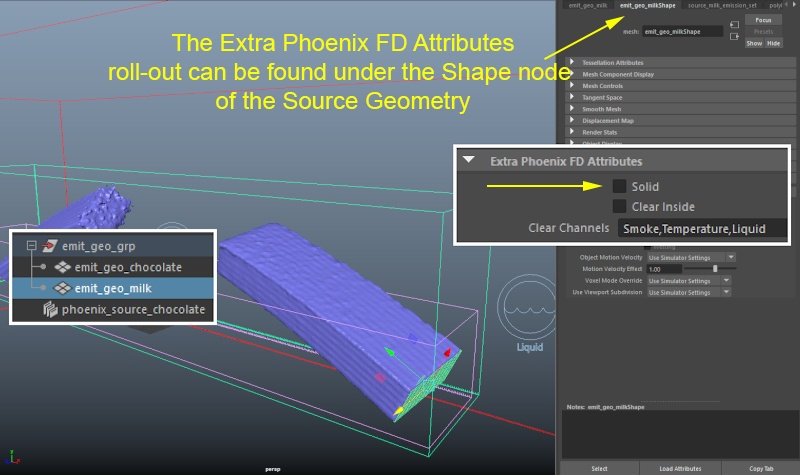Expand the Tessellation Attributes section
This screenshot has height=475, width=800.
(x=572, y=62)
